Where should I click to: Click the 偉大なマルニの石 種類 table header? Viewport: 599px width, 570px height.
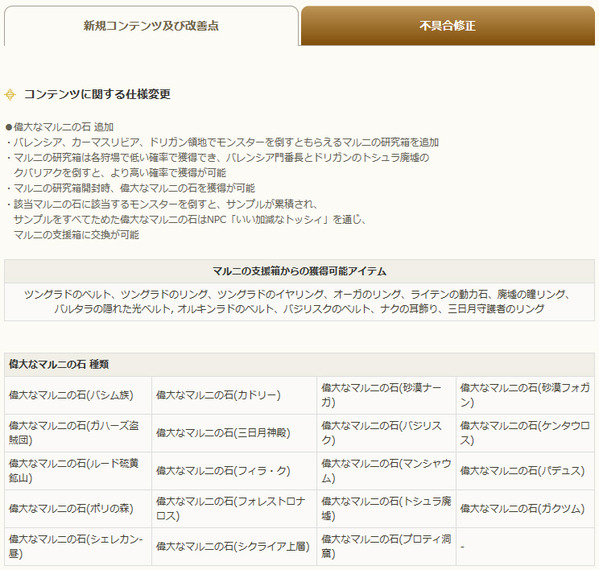click(x=300, y=364)
